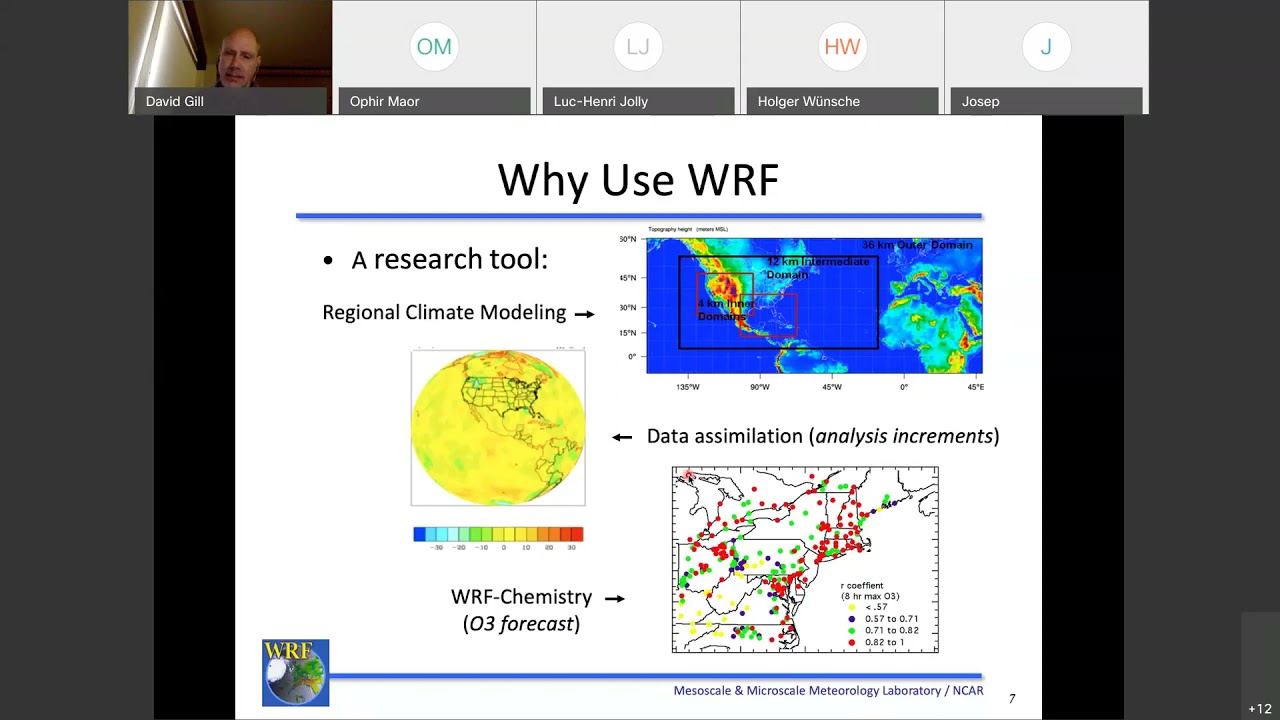Click 'A research tool:' bullet text

[449, 260]
